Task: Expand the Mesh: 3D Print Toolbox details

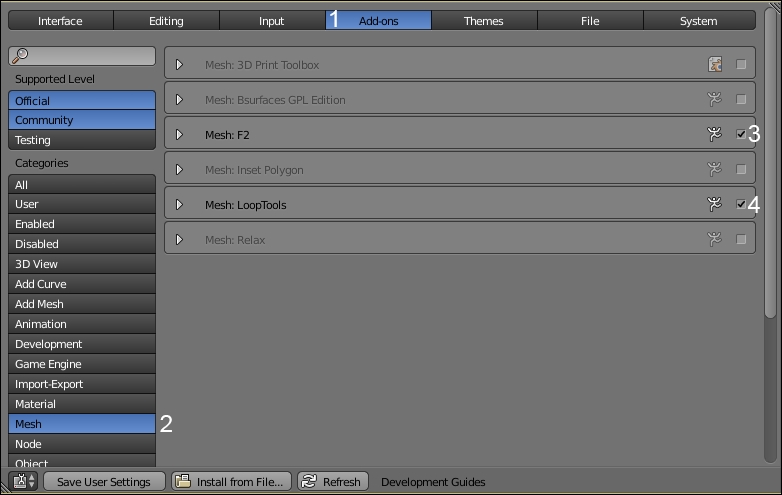Action: coord(180,65)
